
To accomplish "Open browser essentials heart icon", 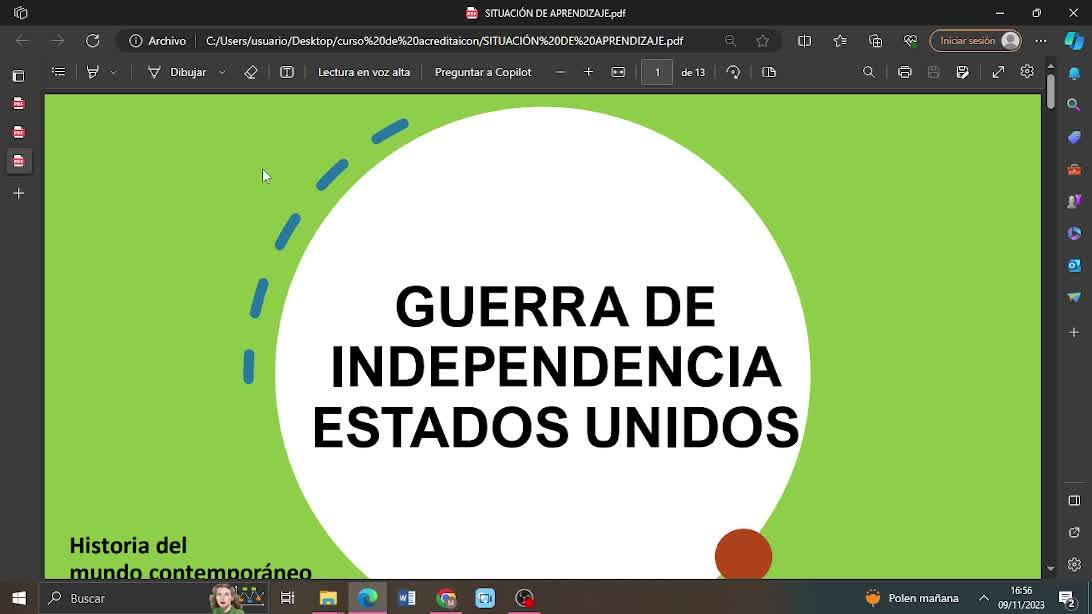I will pyautogui.click(x=910, y=40).
